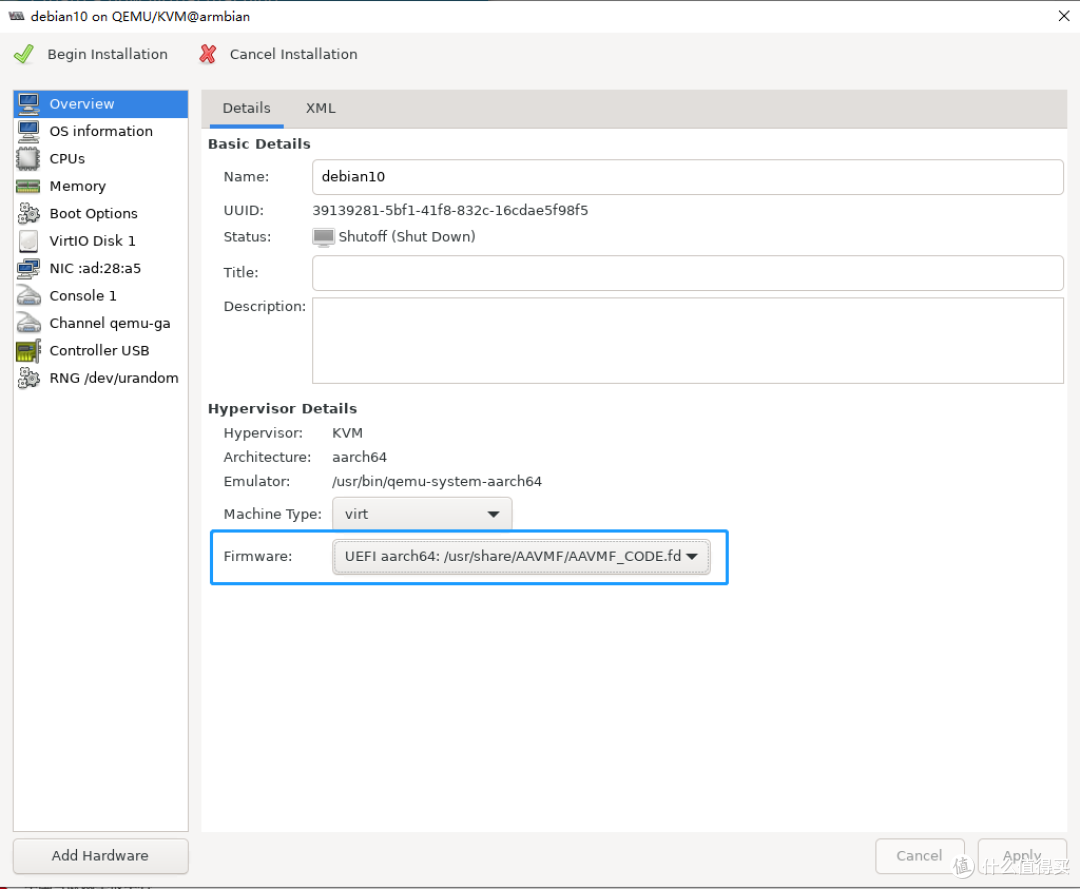
Task: Click the Basic Details heading
Action: pos(259,144)
